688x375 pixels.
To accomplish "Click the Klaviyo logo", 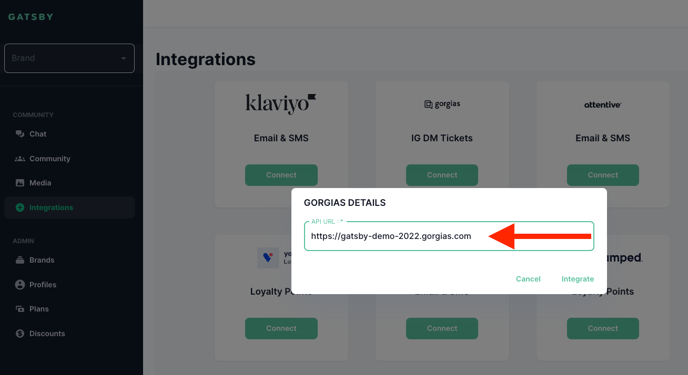I will [x=281, y=104].
